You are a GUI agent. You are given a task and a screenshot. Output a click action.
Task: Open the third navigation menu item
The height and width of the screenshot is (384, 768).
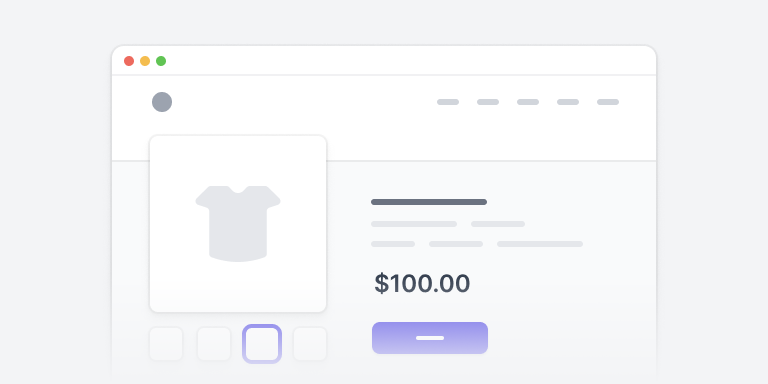click(x=528, y=102)
